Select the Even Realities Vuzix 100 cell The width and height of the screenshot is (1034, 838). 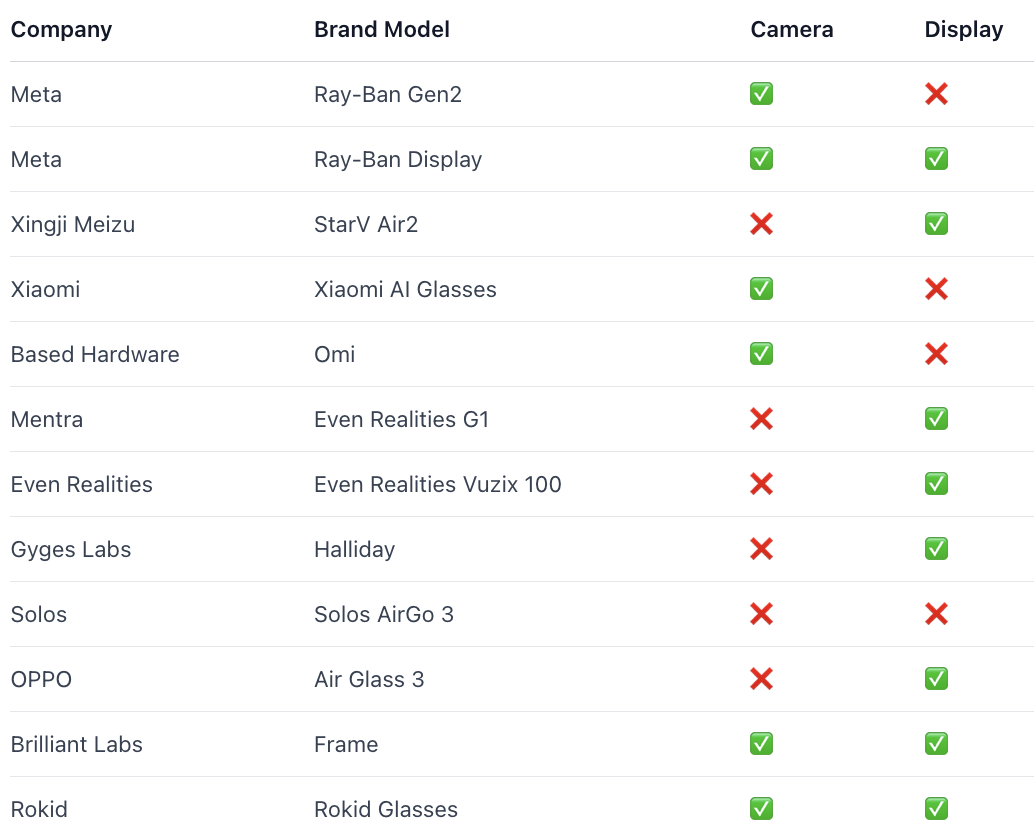tap(437, 484)
